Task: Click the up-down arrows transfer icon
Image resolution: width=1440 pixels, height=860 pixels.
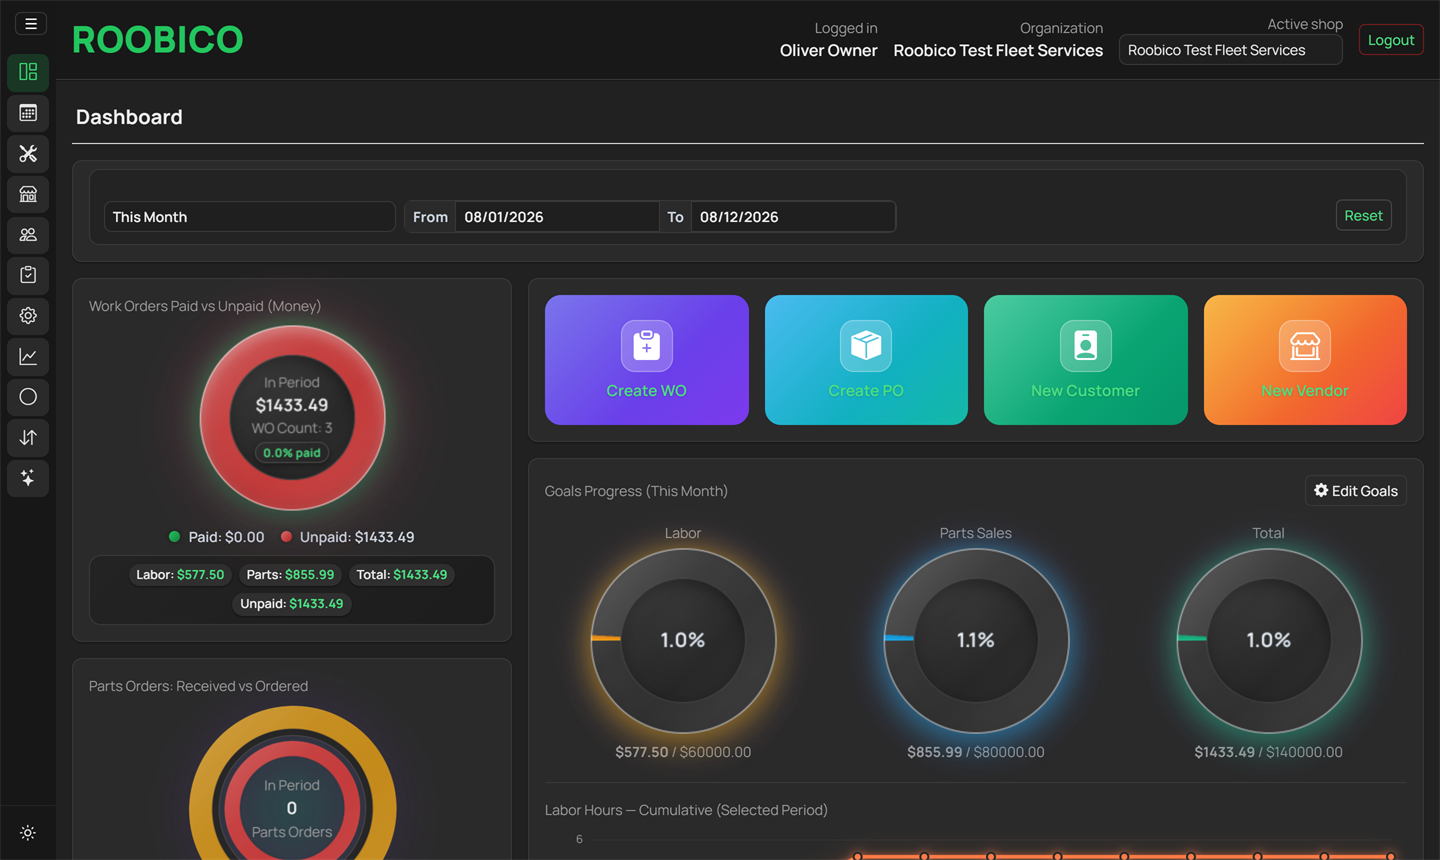Action: [x=28, y=437]
